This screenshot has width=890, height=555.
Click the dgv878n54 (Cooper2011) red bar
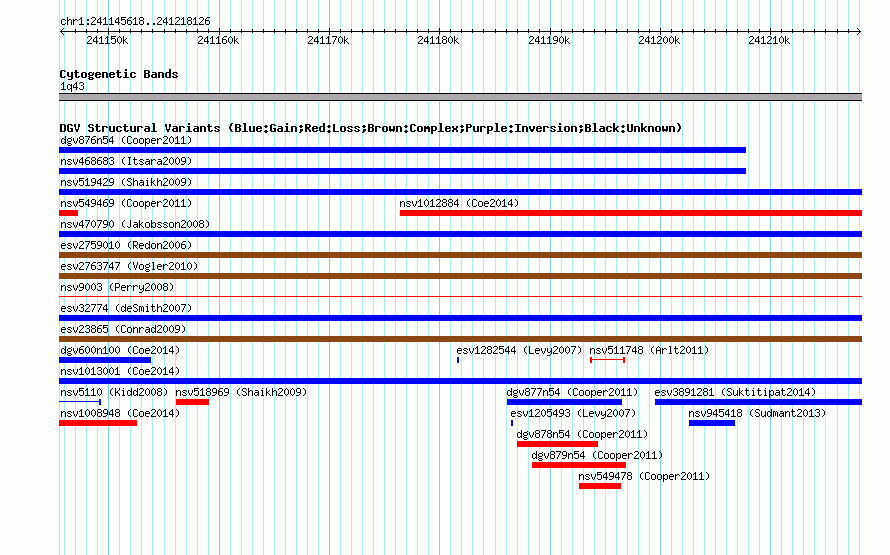click(x=557, y=444)
